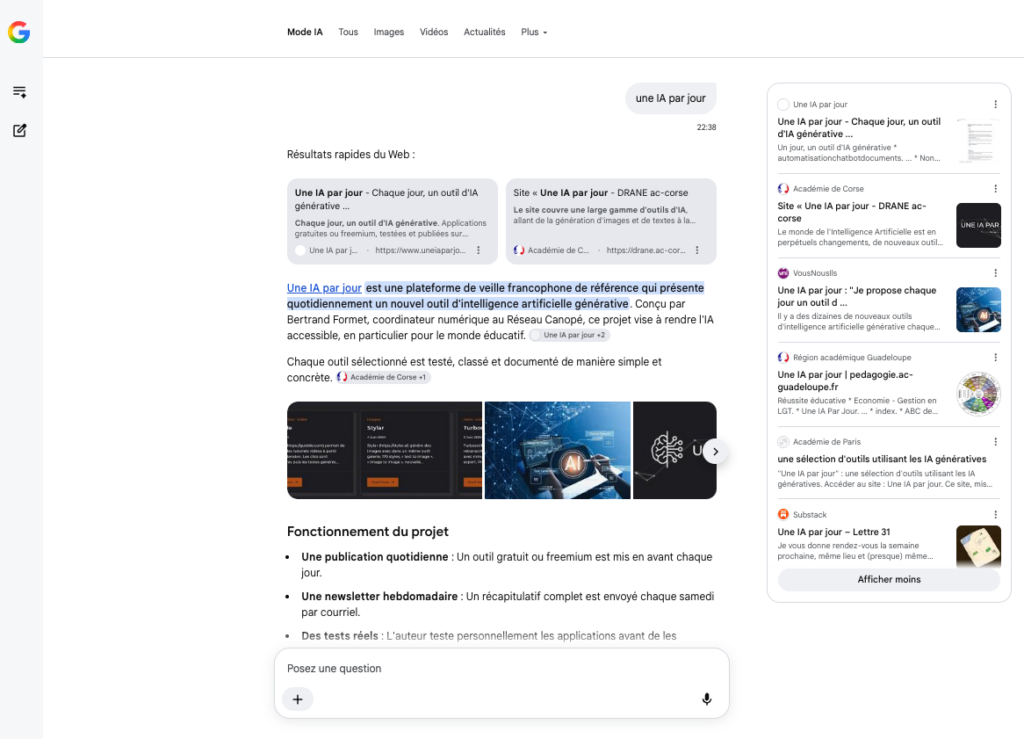Viewport: 1024px width, 739px height.
Task: Click the 22:38 timestamp
Action: [706, 127]
